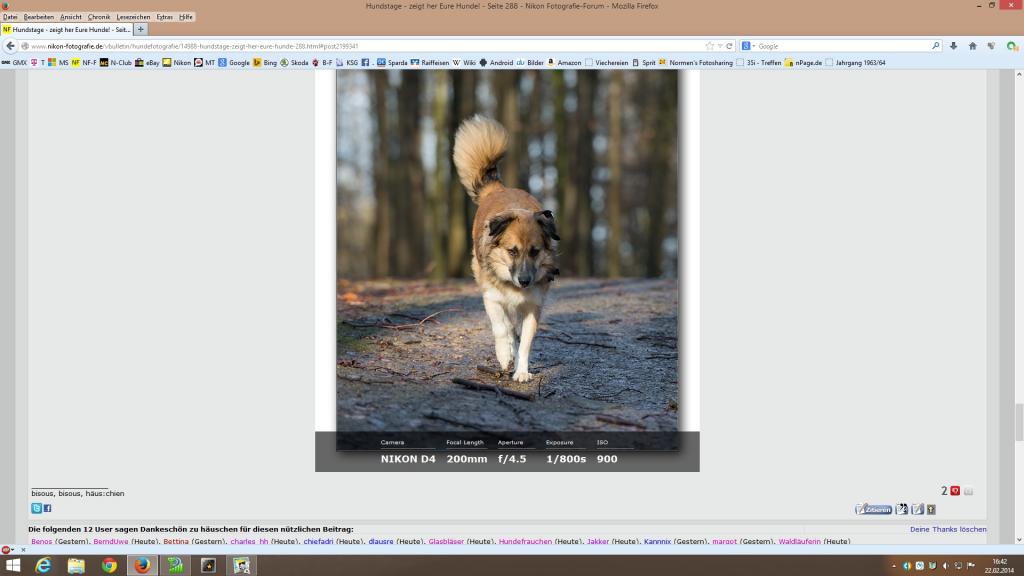Bookmark this page with the star icon

(x=710, y=46)
